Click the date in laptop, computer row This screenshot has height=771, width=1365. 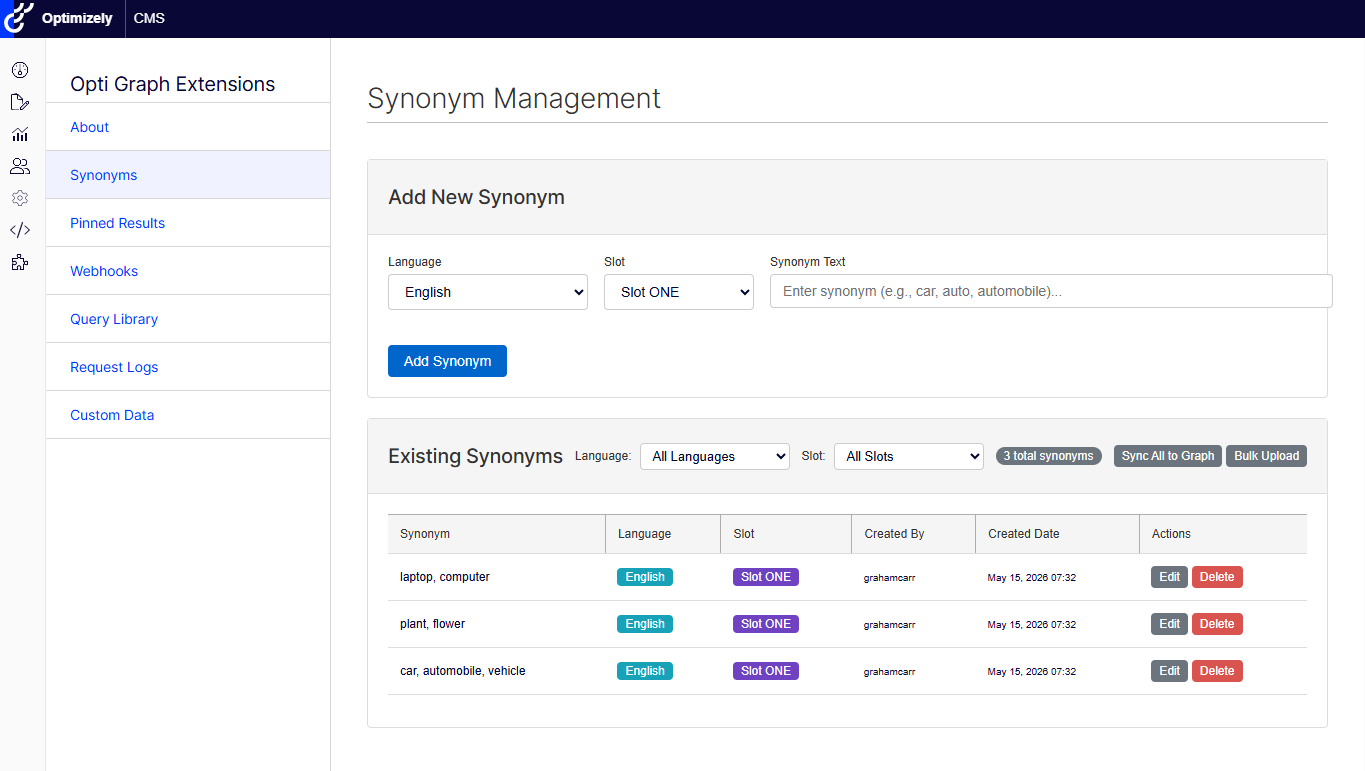(1032, 578)
